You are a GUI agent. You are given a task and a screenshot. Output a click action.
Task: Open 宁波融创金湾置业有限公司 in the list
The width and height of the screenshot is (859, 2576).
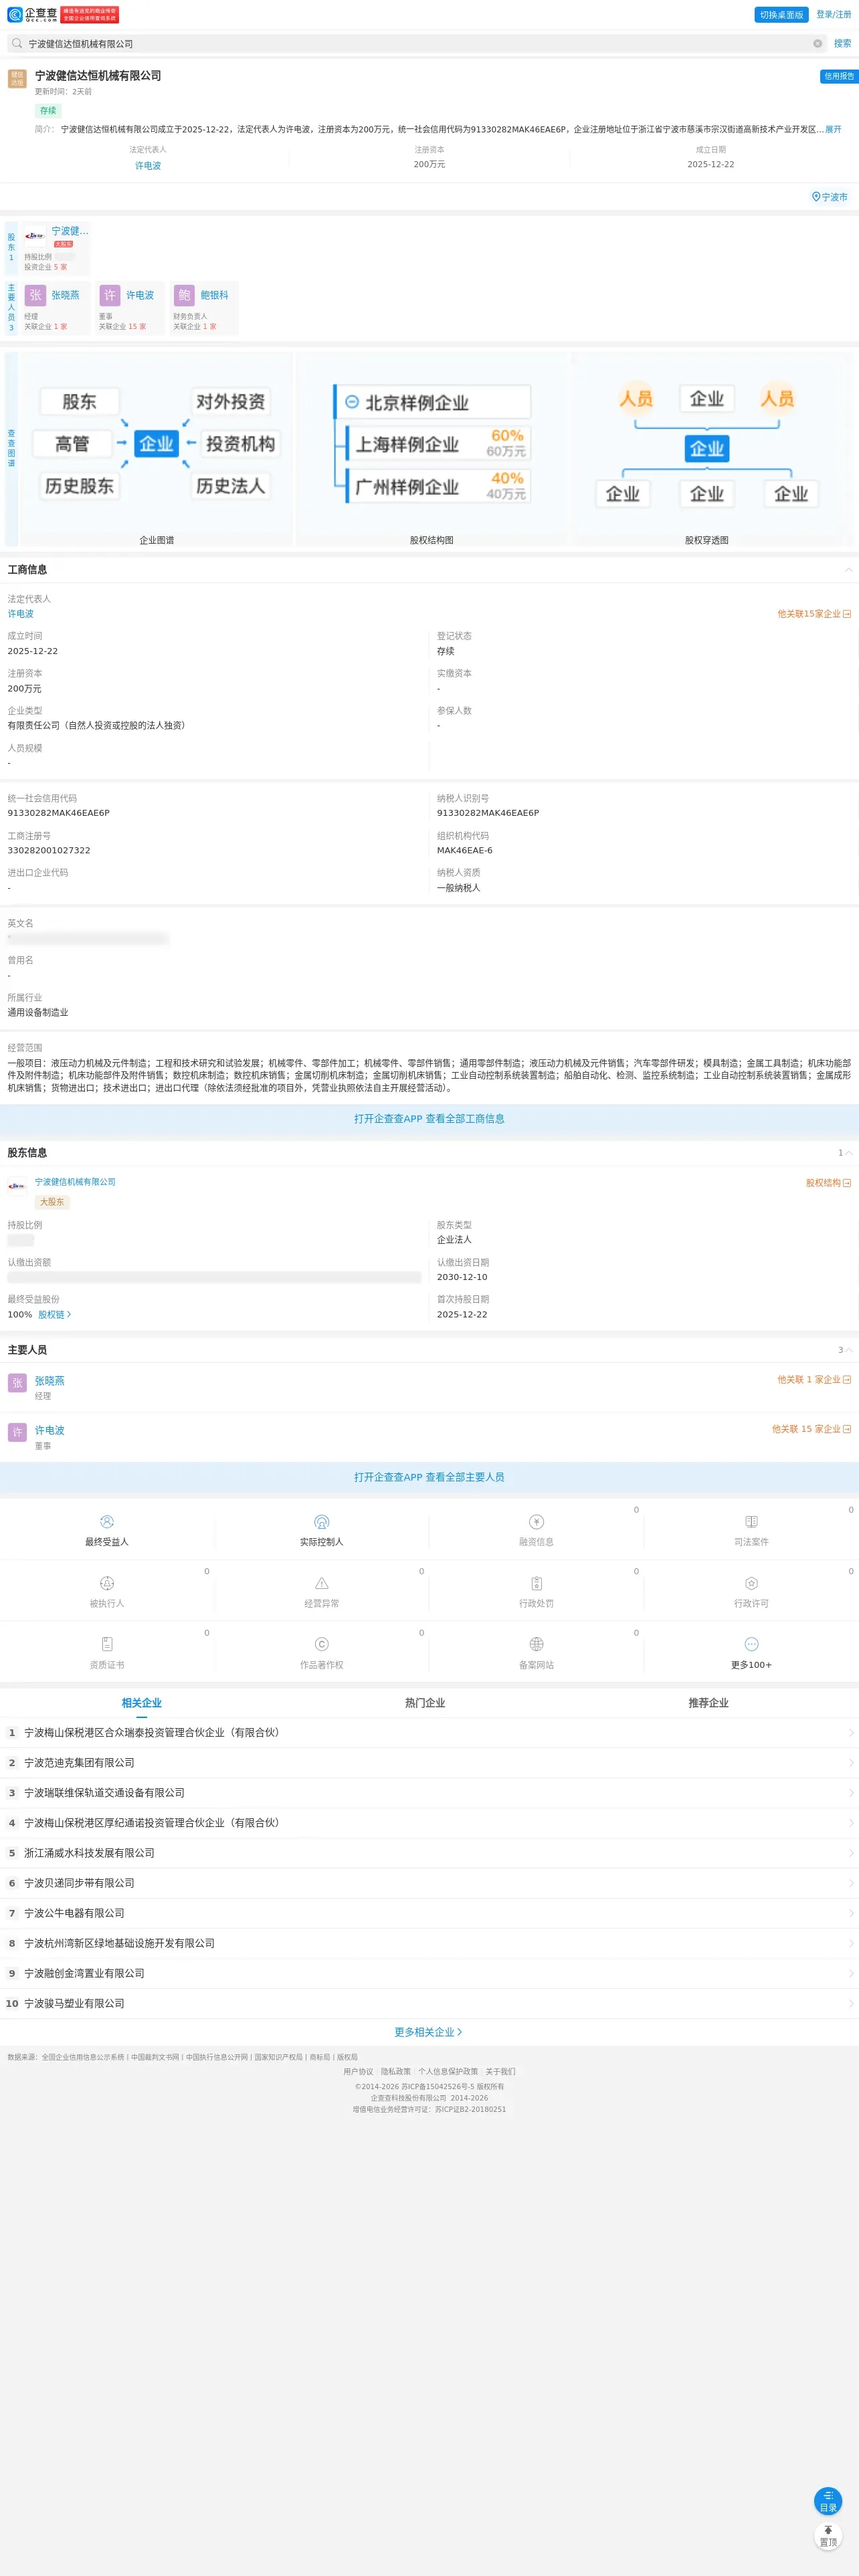pyautogui.click(x=429, y=1973)
